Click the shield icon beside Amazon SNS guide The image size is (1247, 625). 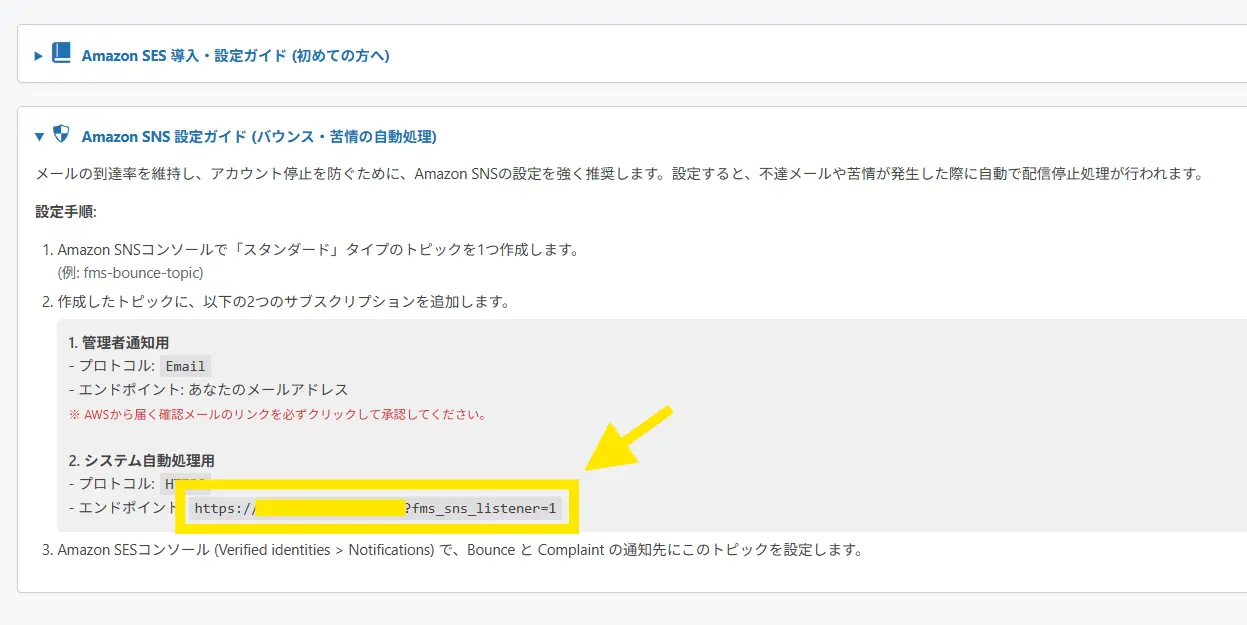[x=61, y=135]
